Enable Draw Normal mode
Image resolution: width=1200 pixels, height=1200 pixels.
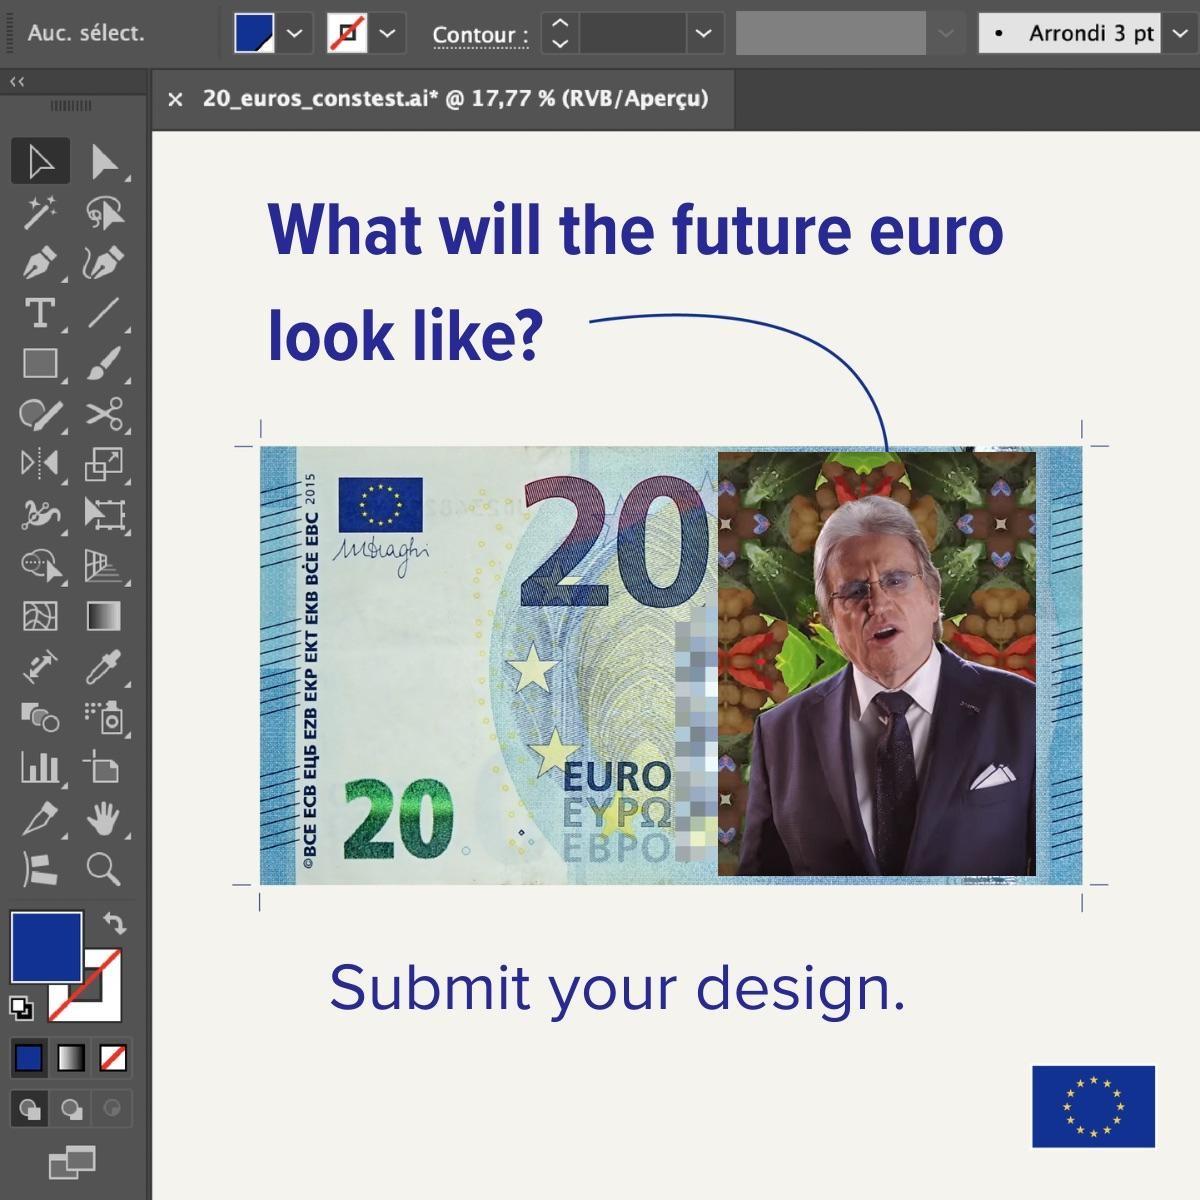coord(29,1109)
